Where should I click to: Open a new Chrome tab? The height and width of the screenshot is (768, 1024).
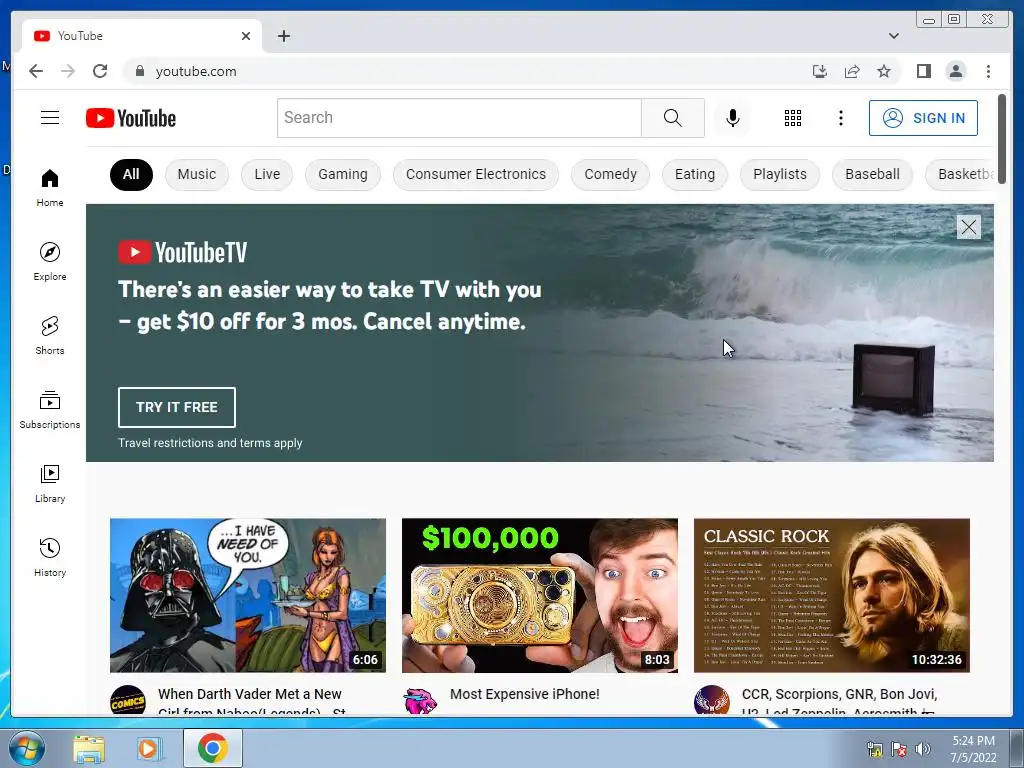283,36
